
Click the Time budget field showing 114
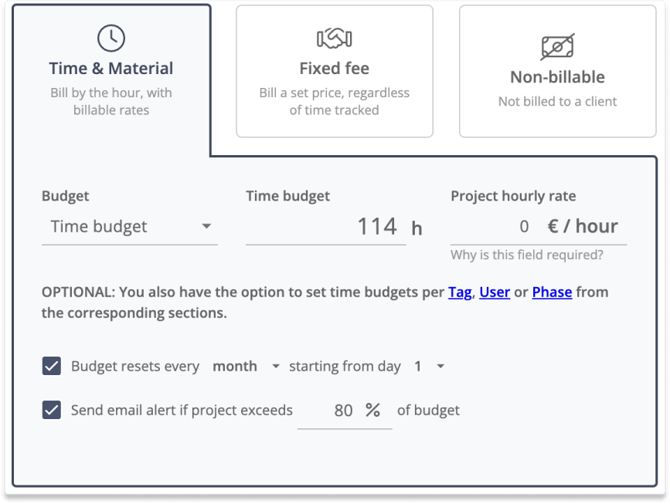(x=326, y=227)
